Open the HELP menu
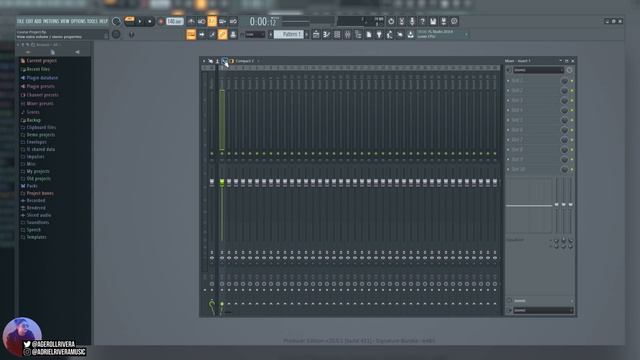Image resolution: width=640 pixels, height=360 pixels. 103,21
